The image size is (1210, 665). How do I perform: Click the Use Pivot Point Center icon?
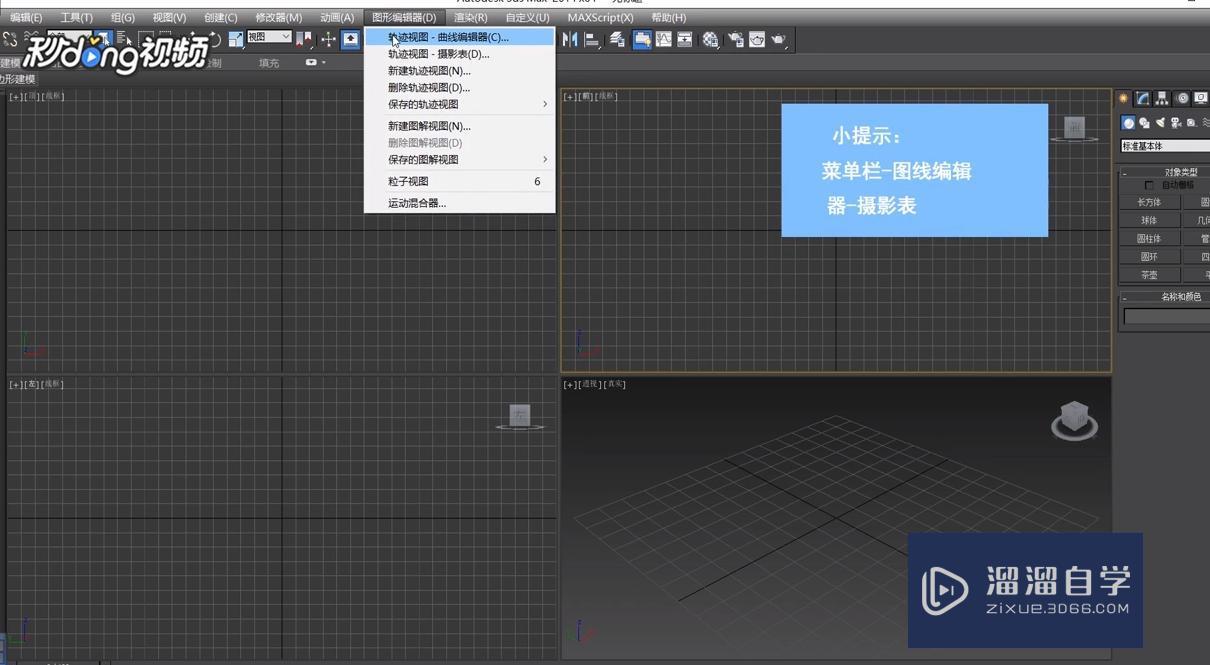[x=305, y=39]
